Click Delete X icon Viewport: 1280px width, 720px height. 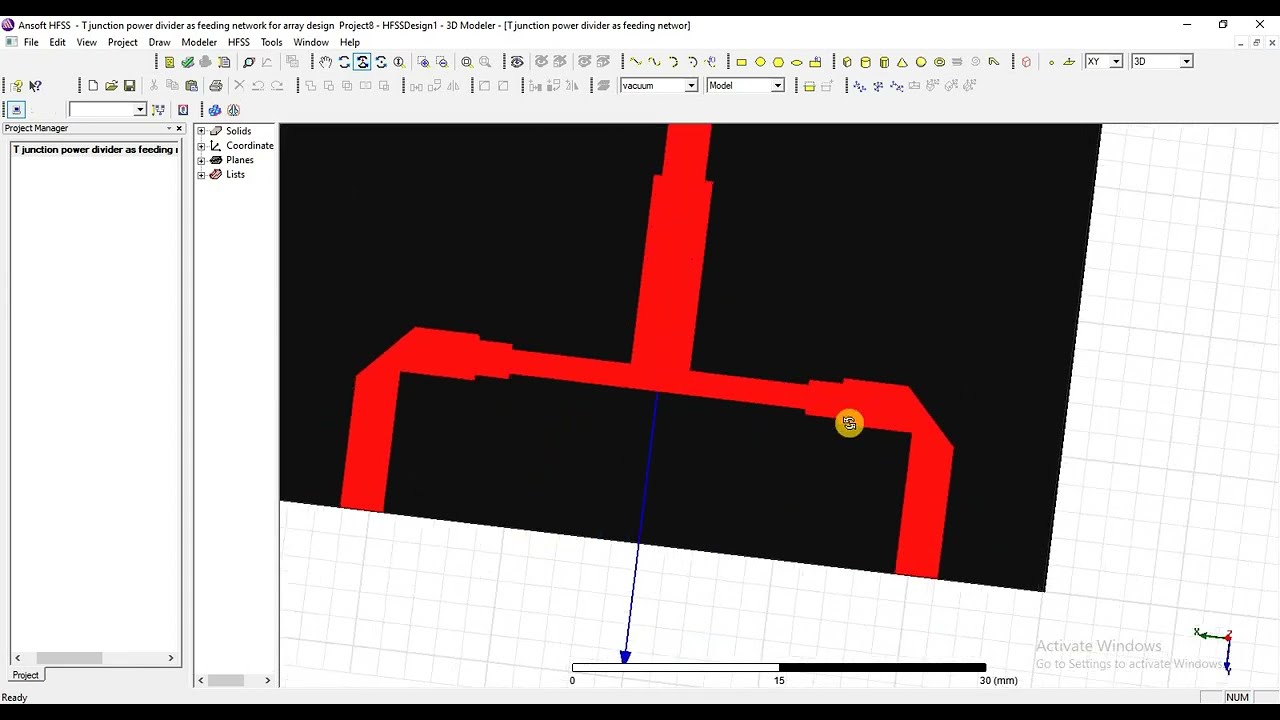point(239,86)
